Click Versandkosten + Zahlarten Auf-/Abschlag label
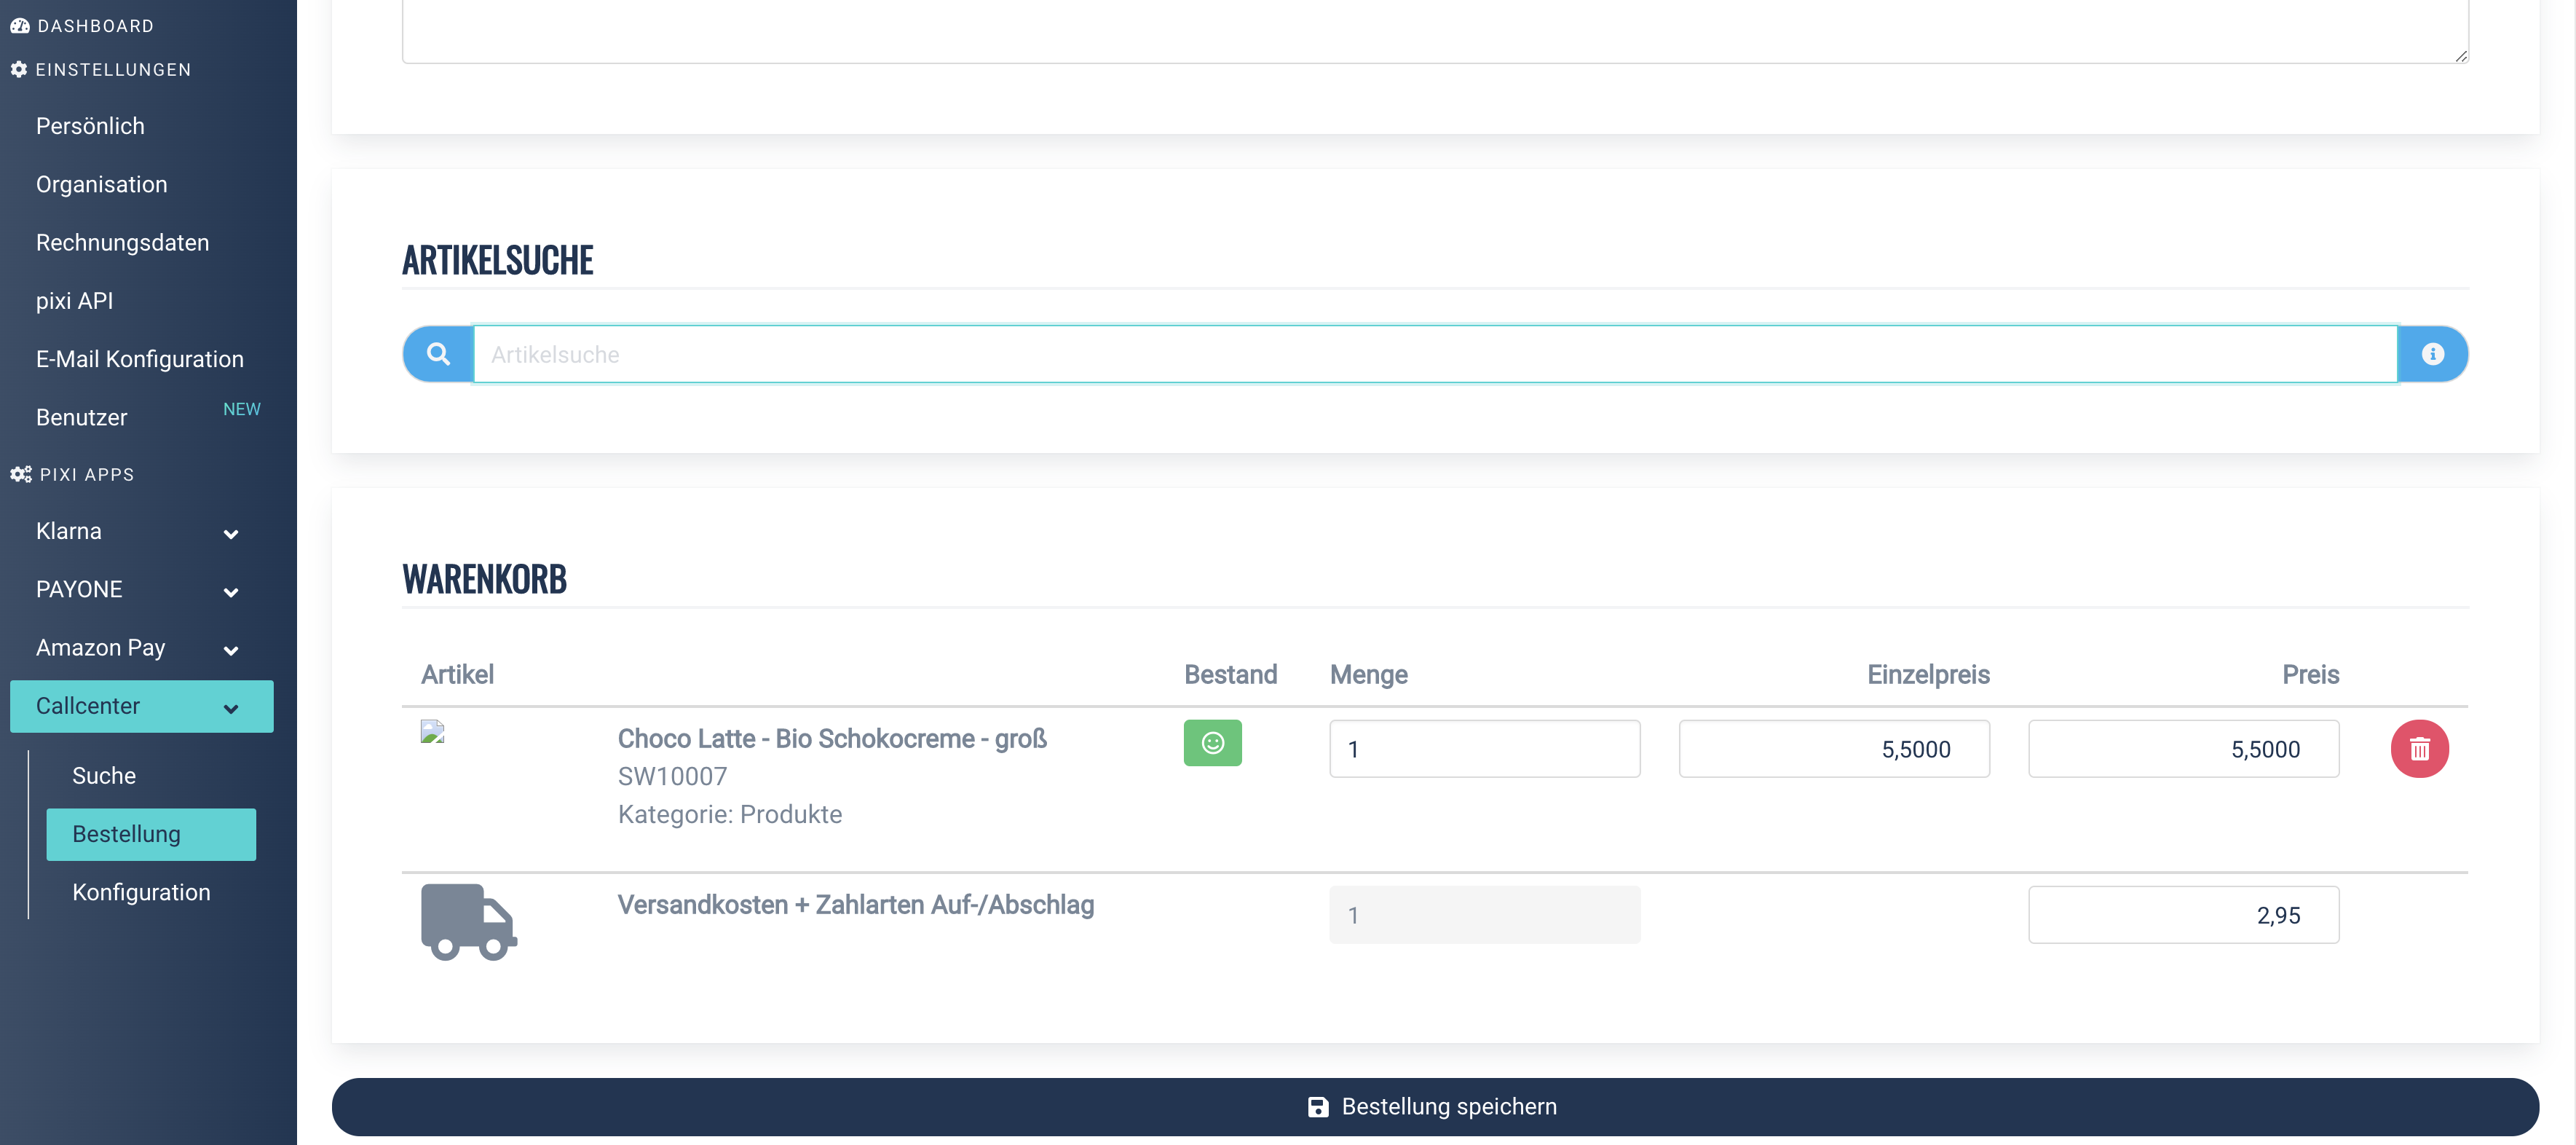2576x1145 pixels. 855,905
